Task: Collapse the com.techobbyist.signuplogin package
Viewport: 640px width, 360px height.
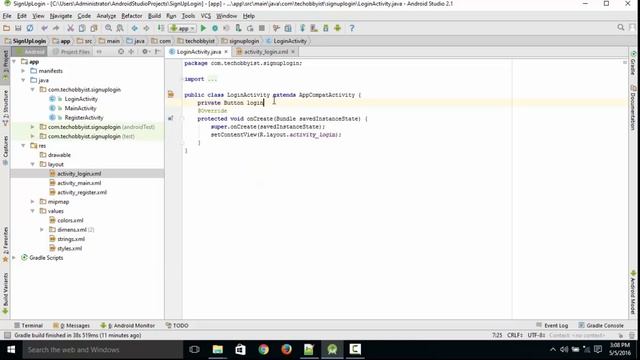Action: click(33, 90)
